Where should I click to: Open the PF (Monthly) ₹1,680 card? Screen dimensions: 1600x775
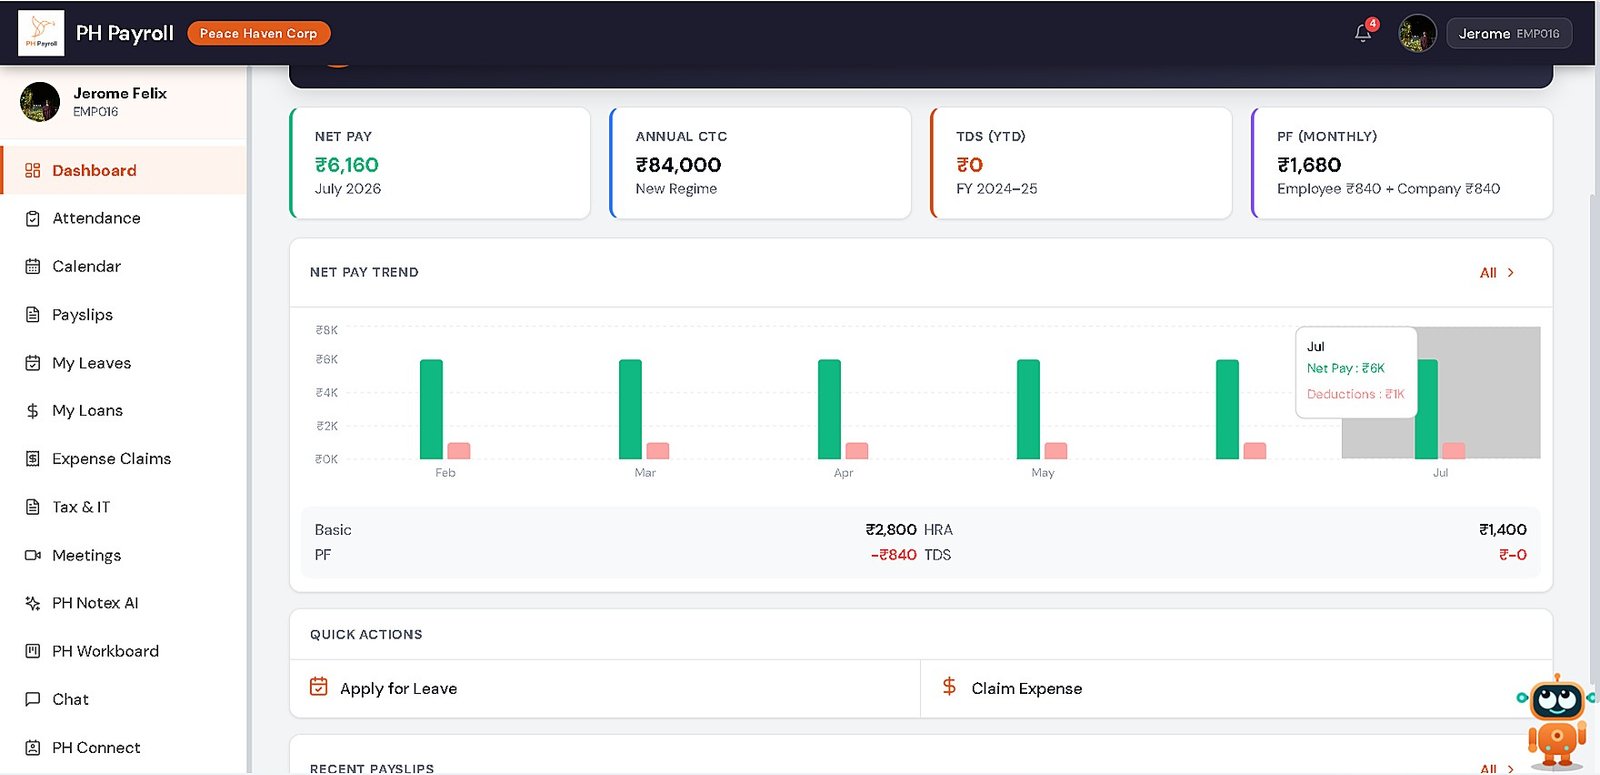pos(1402,163)
